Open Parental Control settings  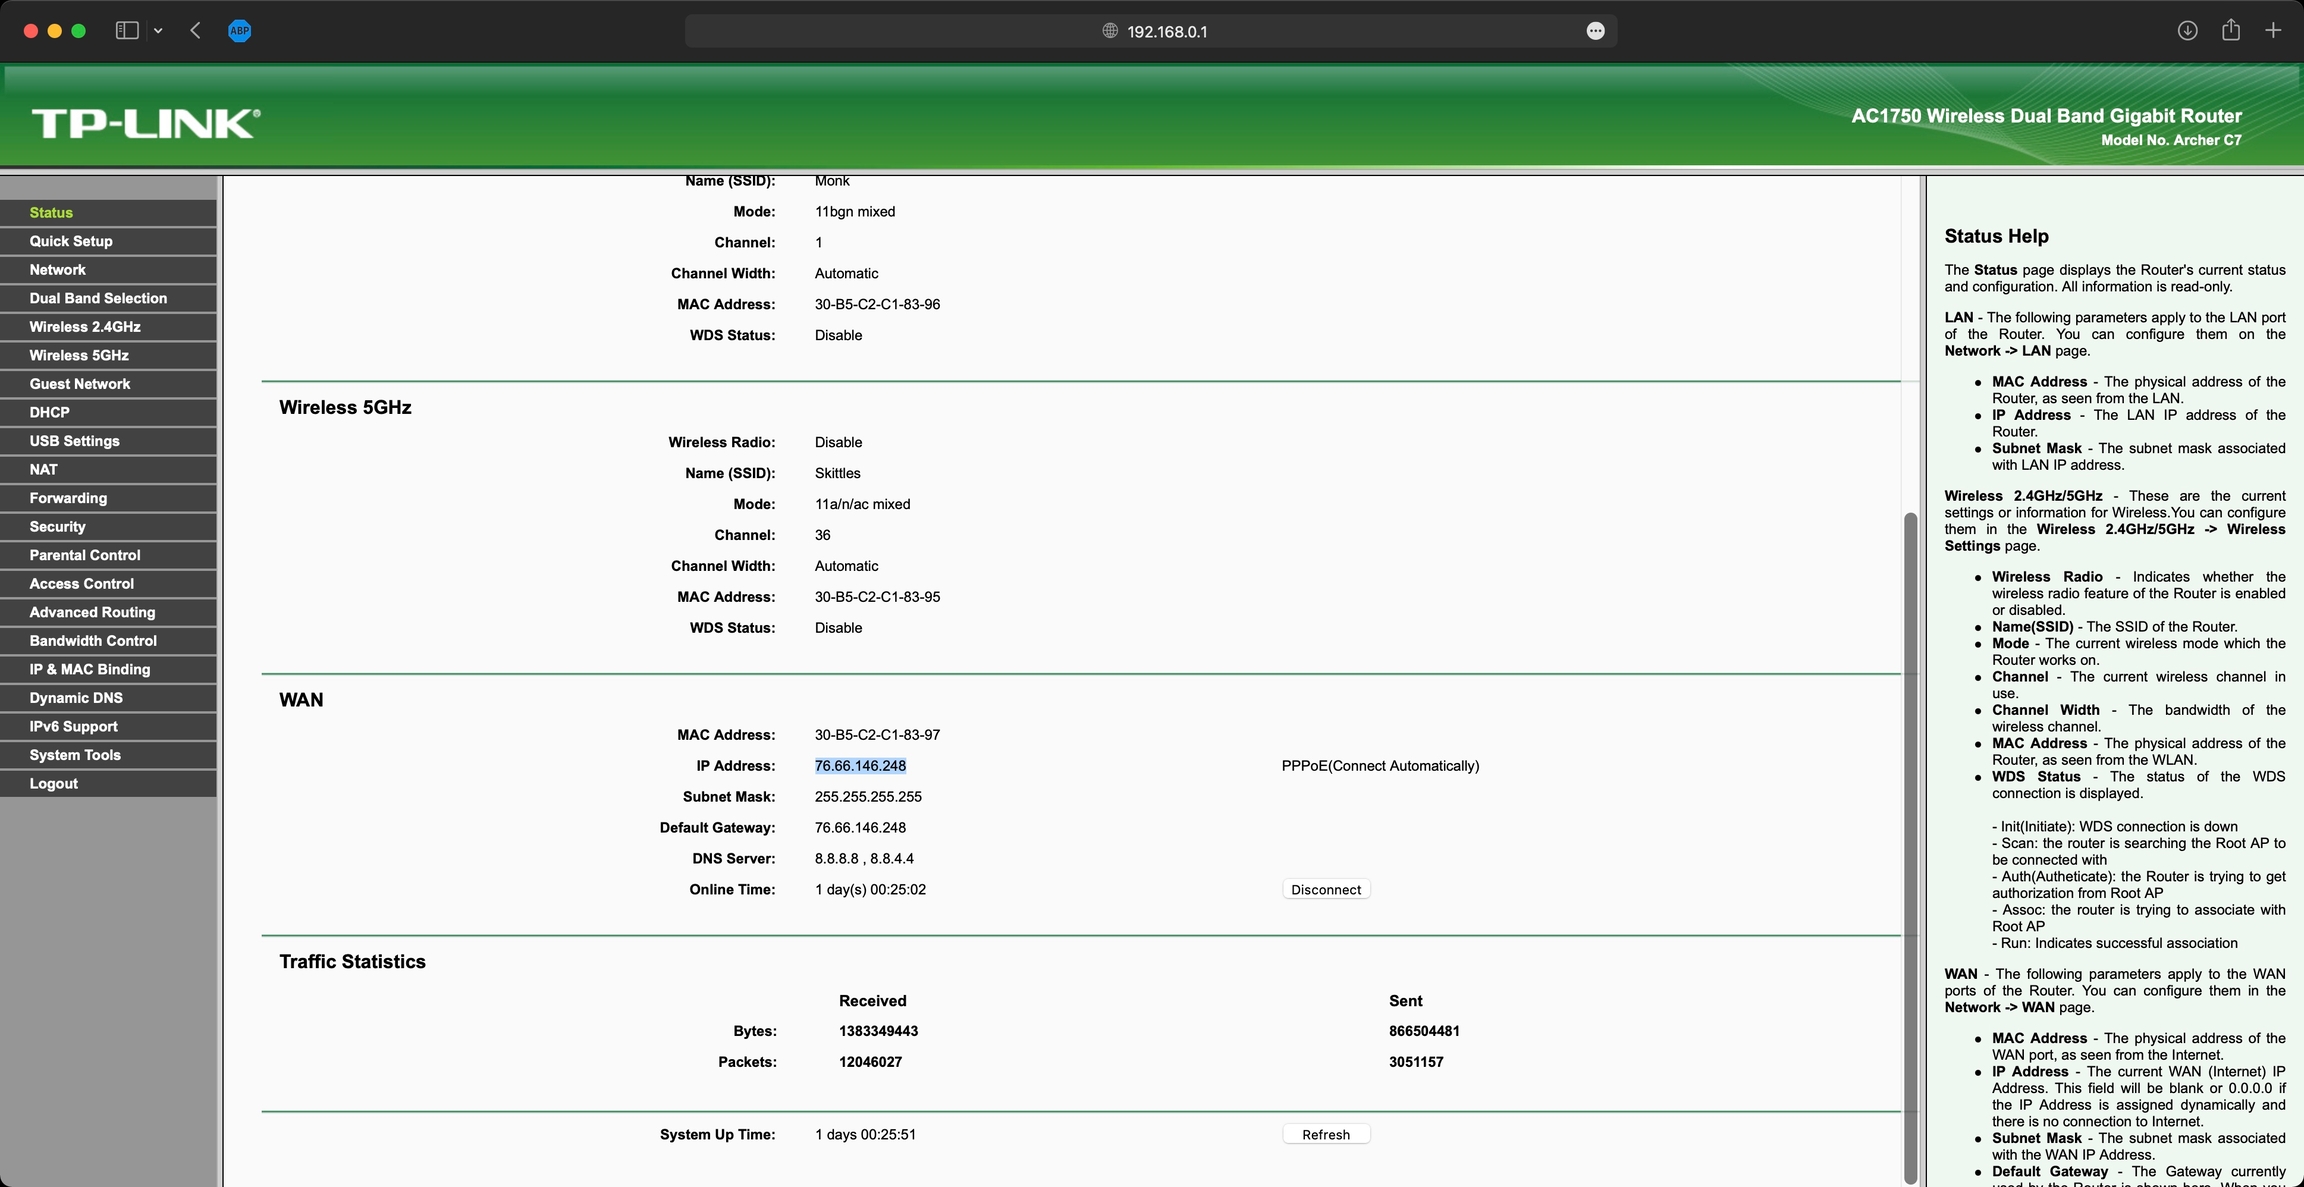[85, 555]
